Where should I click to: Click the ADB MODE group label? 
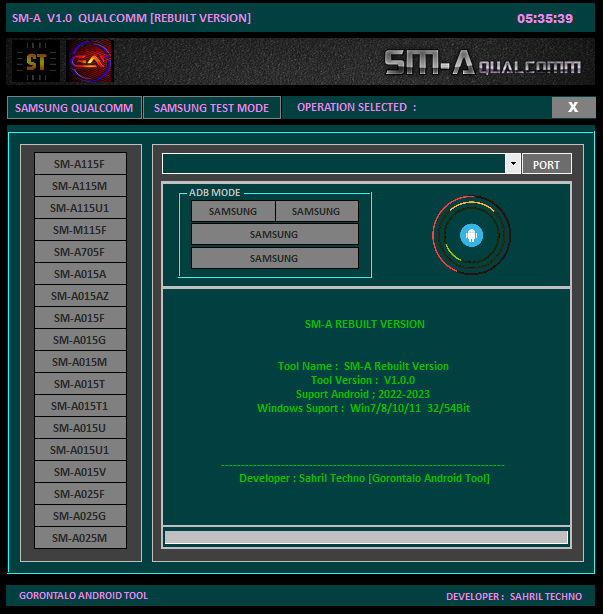click(x=215, y=192)
